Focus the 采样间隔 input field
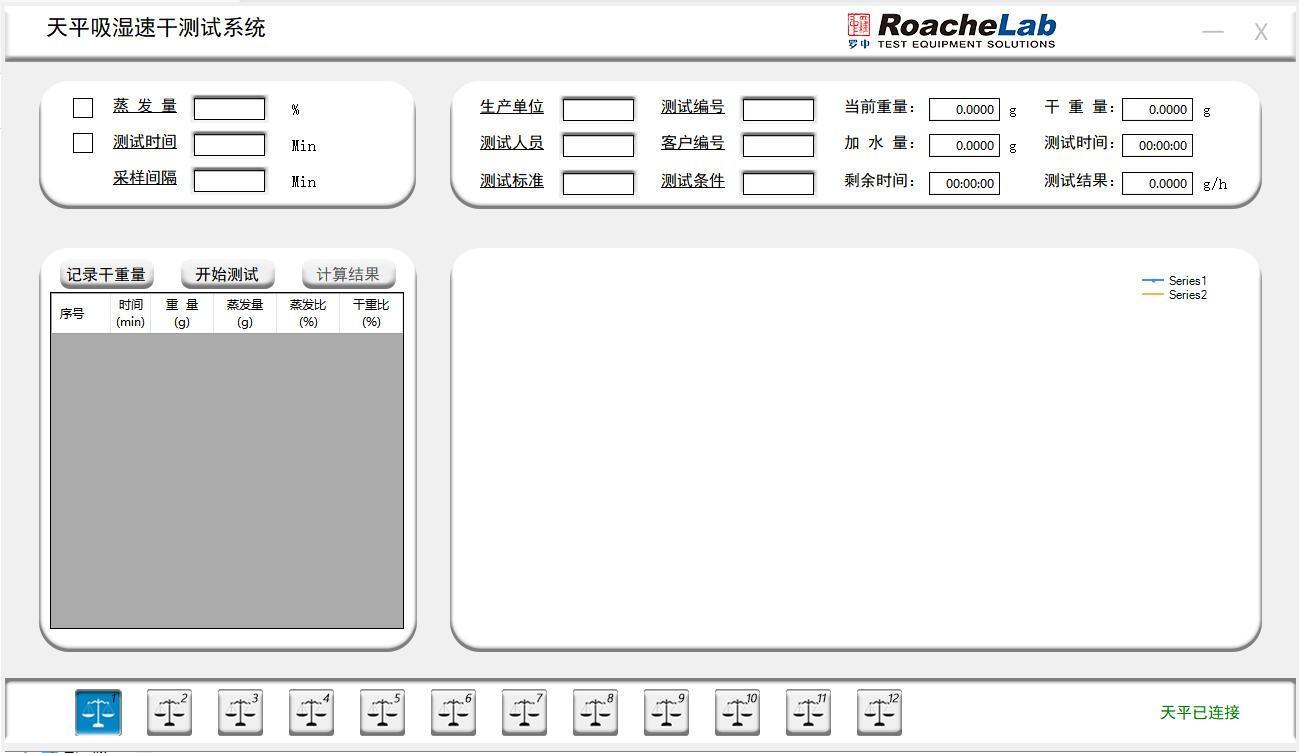The width and height of the screenshot is (1299, 753). point(229,181)
